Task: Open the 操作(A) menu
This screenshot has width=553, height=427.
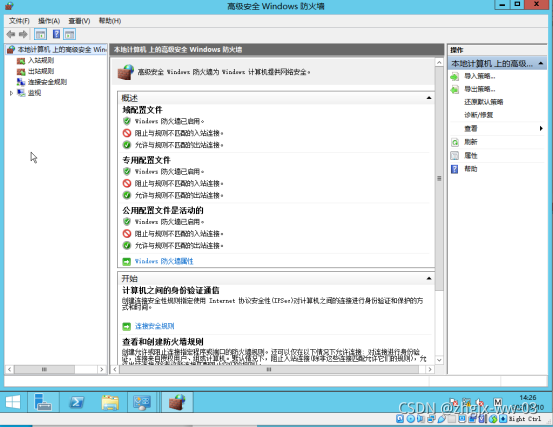Action: click(x=49, y=21)
